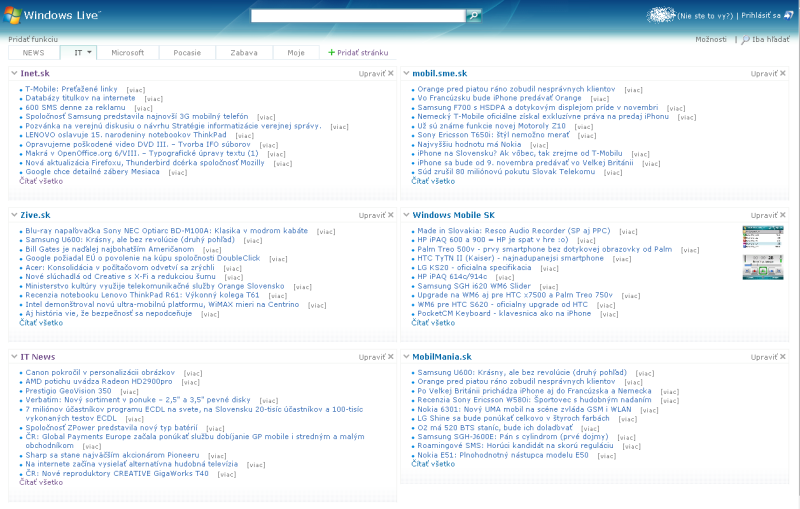Click Upraviť in Windows Mobile SK module
800x509 pixels.
[764, 215]
